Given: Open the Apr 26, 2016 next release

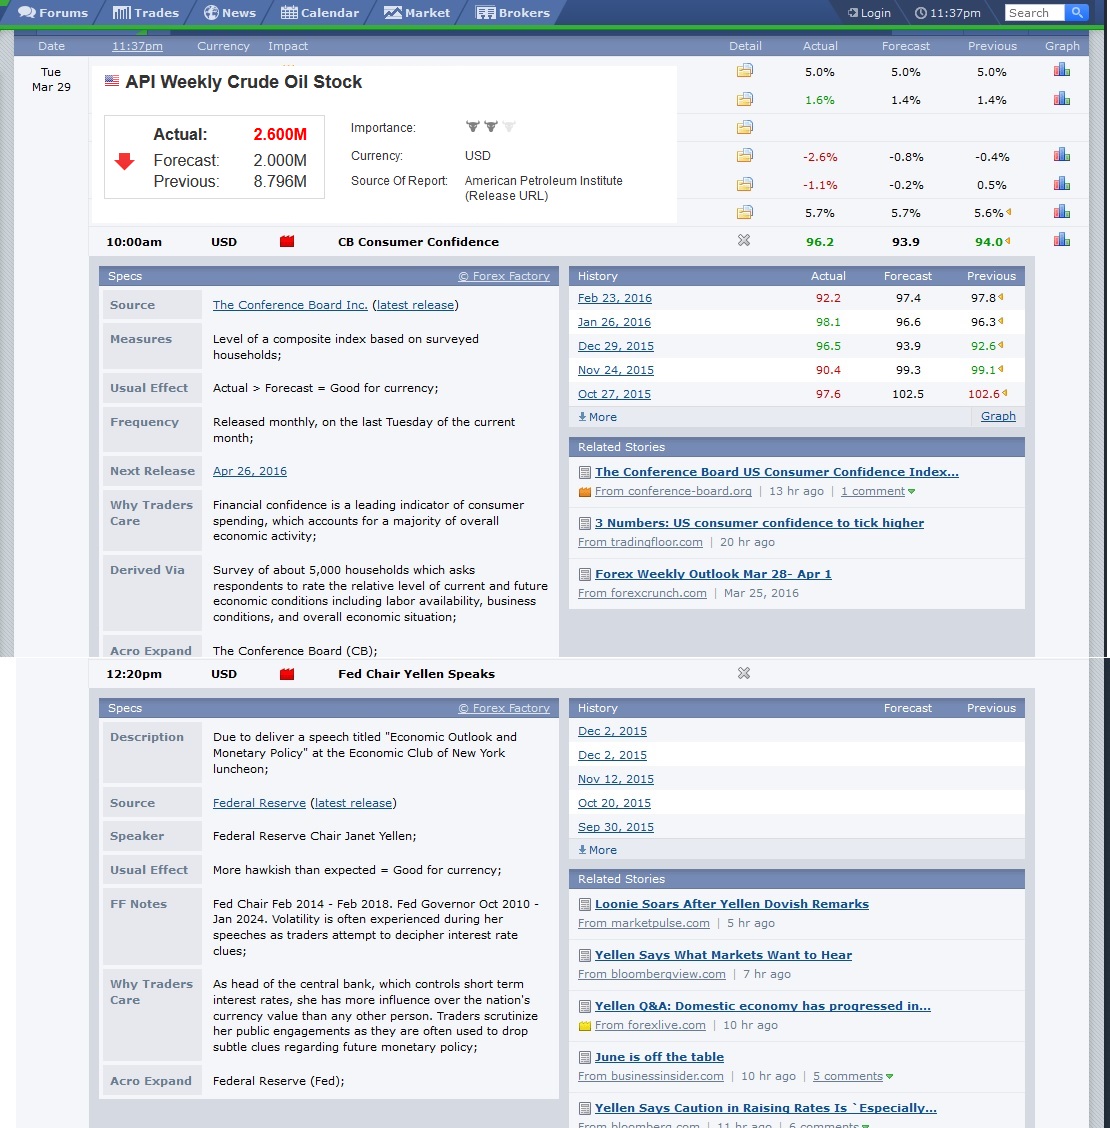Looking at the screenshot, I should pos(250,471).
